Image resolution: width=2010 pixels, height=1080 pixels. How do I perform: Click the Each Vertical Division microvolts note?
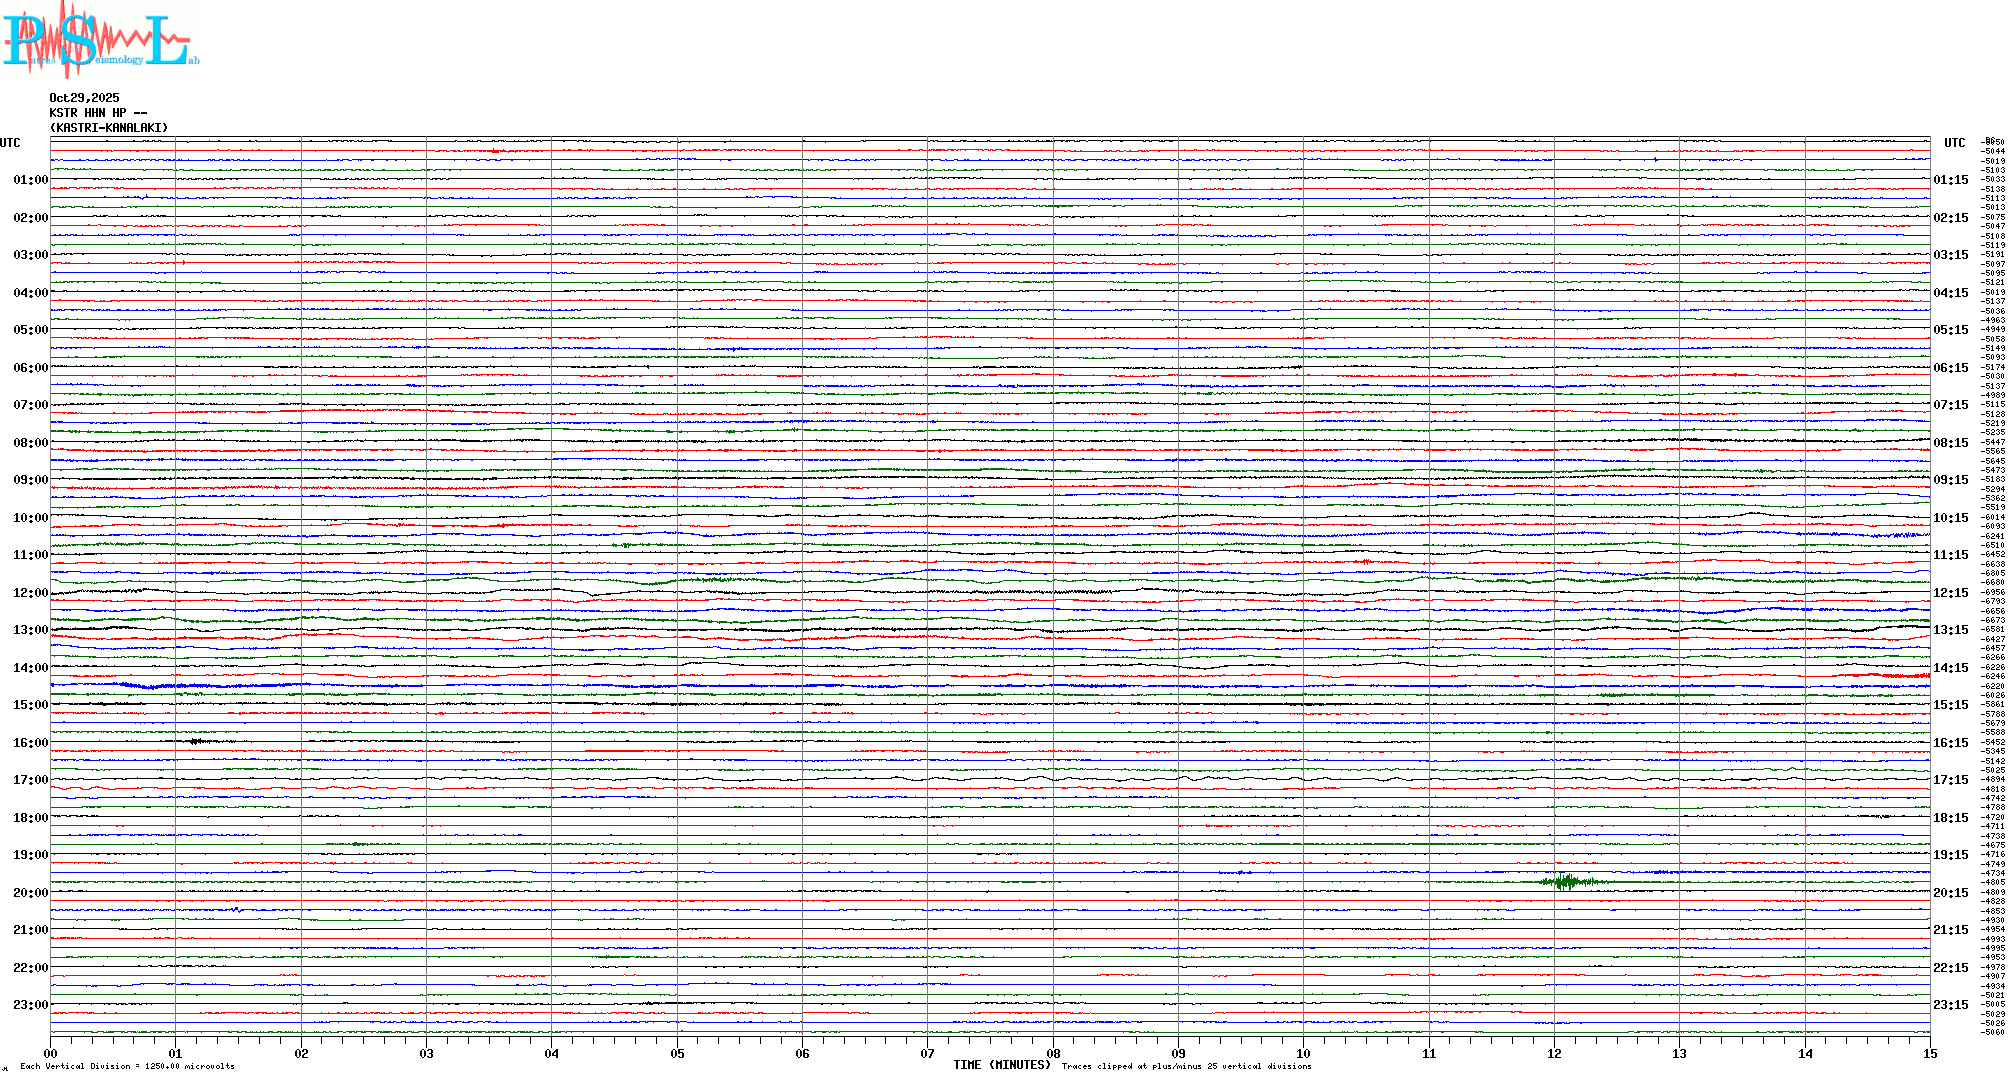(127, 1067)
